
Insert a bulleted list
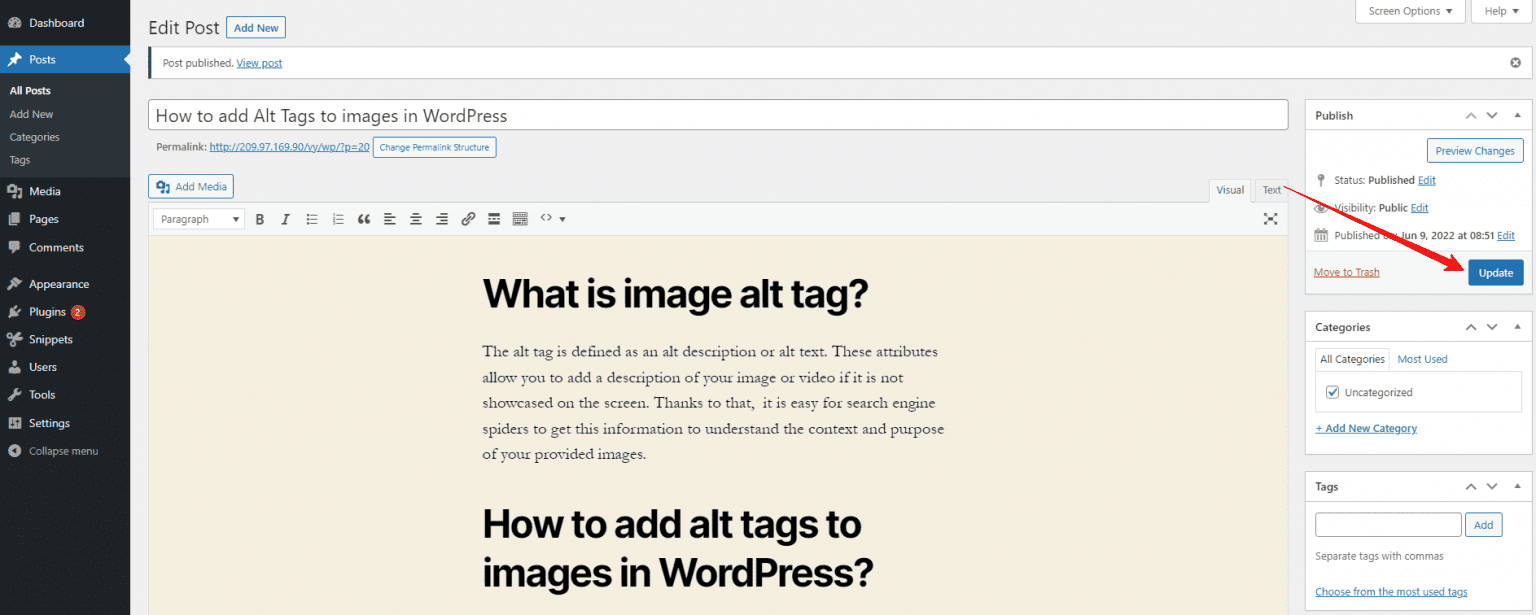[x=311, y=218]
